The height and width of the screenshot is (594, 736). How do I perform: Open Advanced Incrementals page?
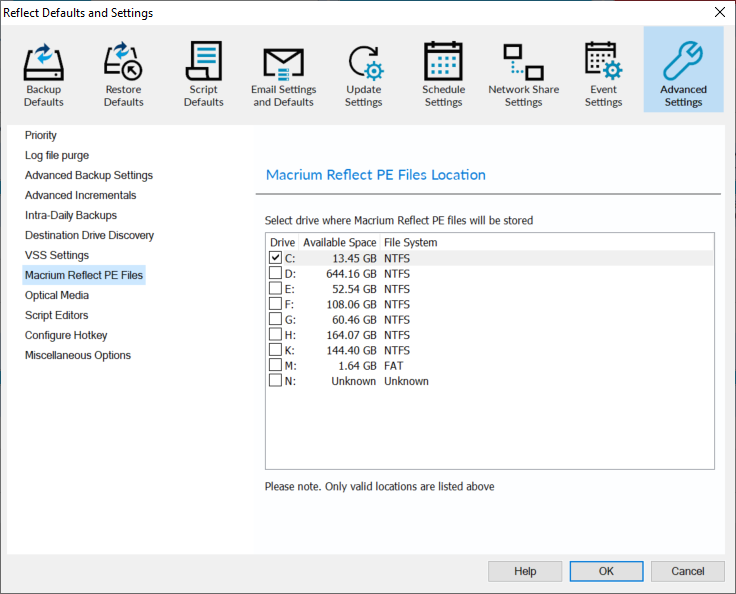(x=80, y=195)
